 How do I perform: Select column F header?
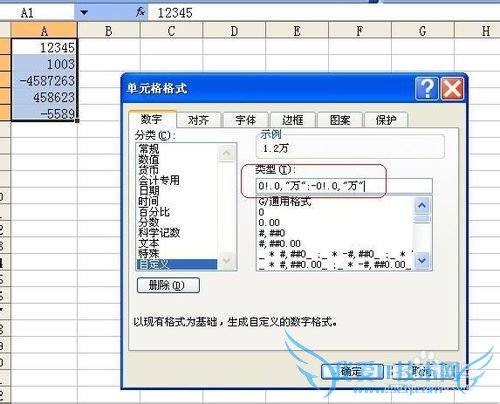pos(360,31)
